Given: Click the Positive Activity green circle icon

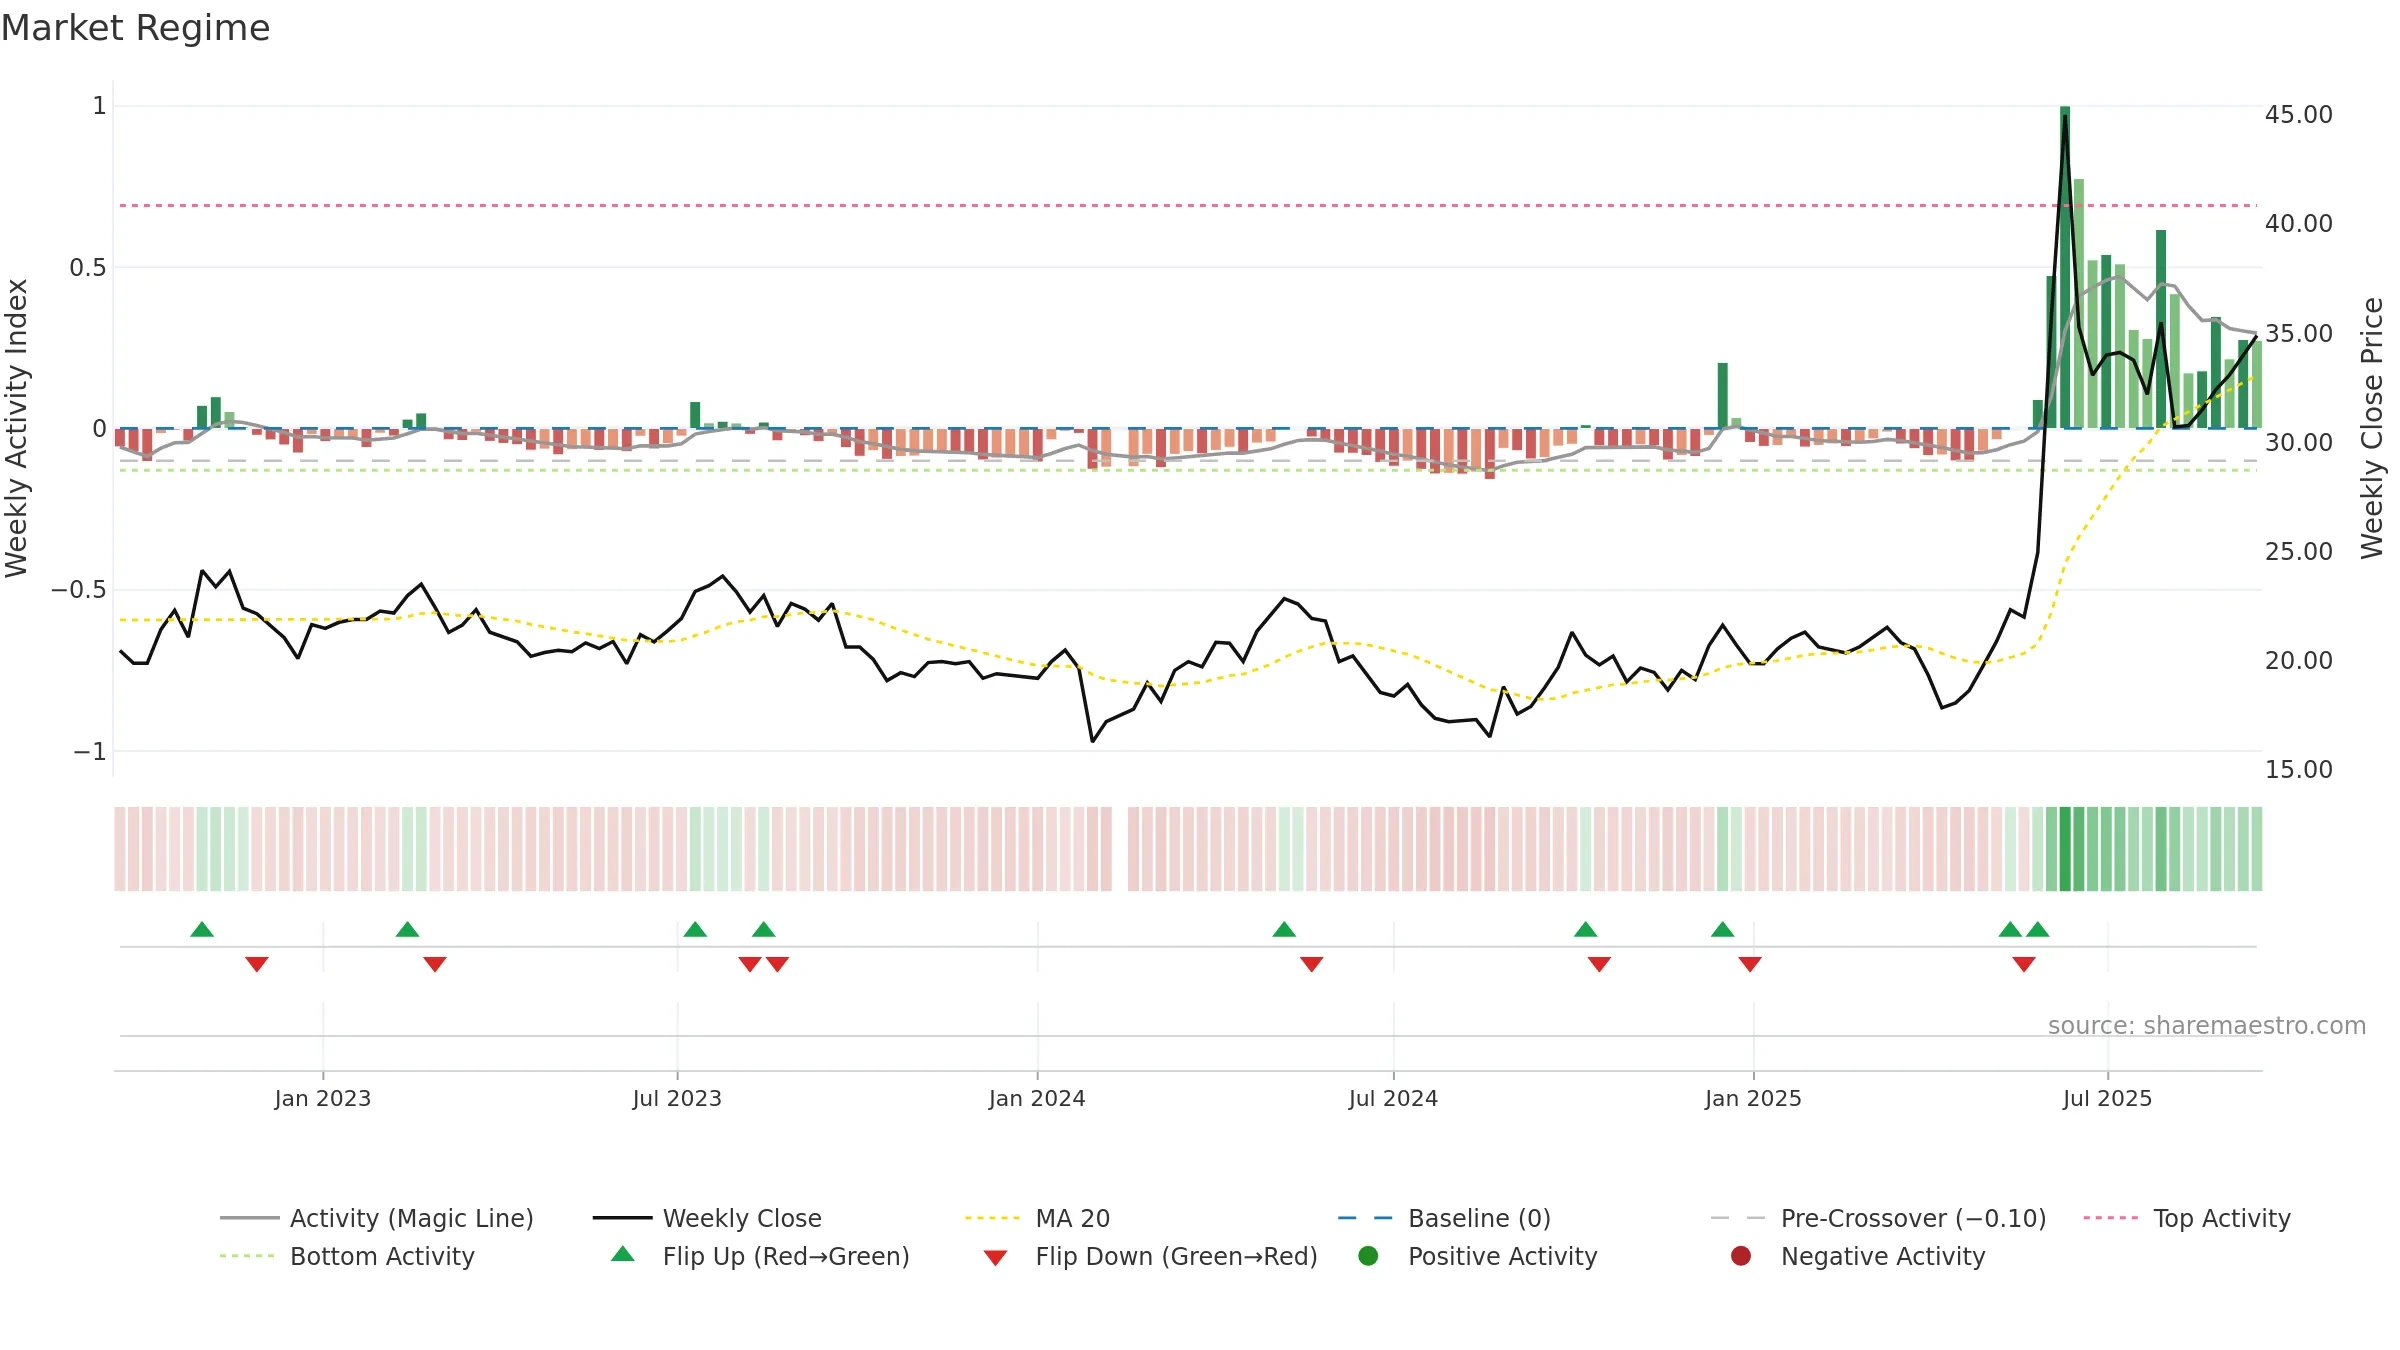Looking at the screenshot, I should click(1368, 1255).
